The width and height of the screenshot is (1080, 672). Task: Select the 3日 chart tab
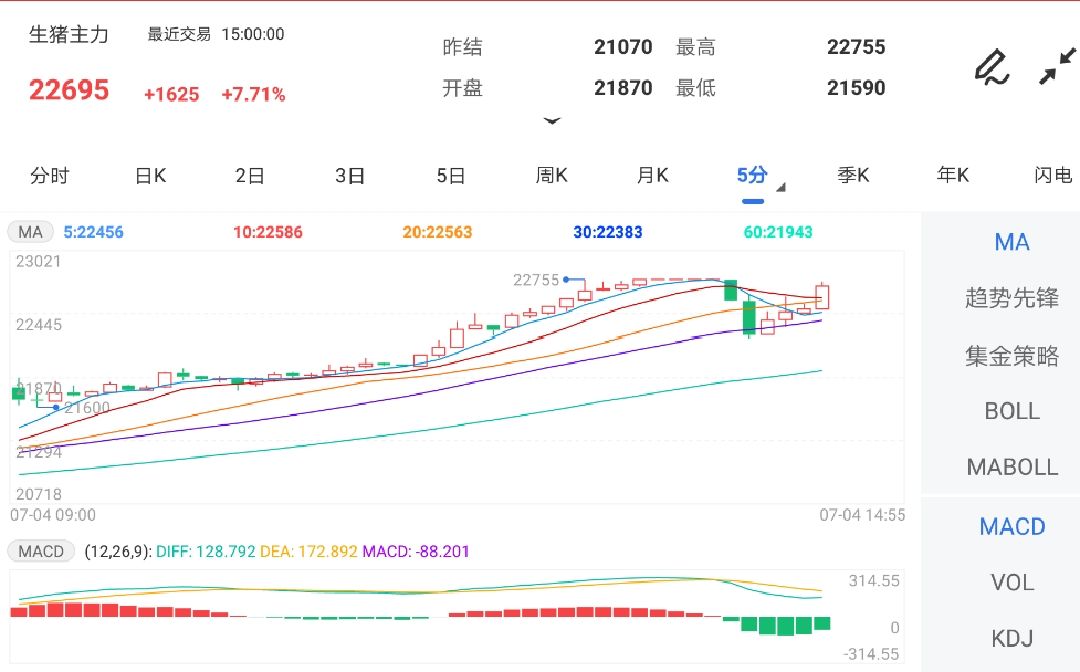350,176
